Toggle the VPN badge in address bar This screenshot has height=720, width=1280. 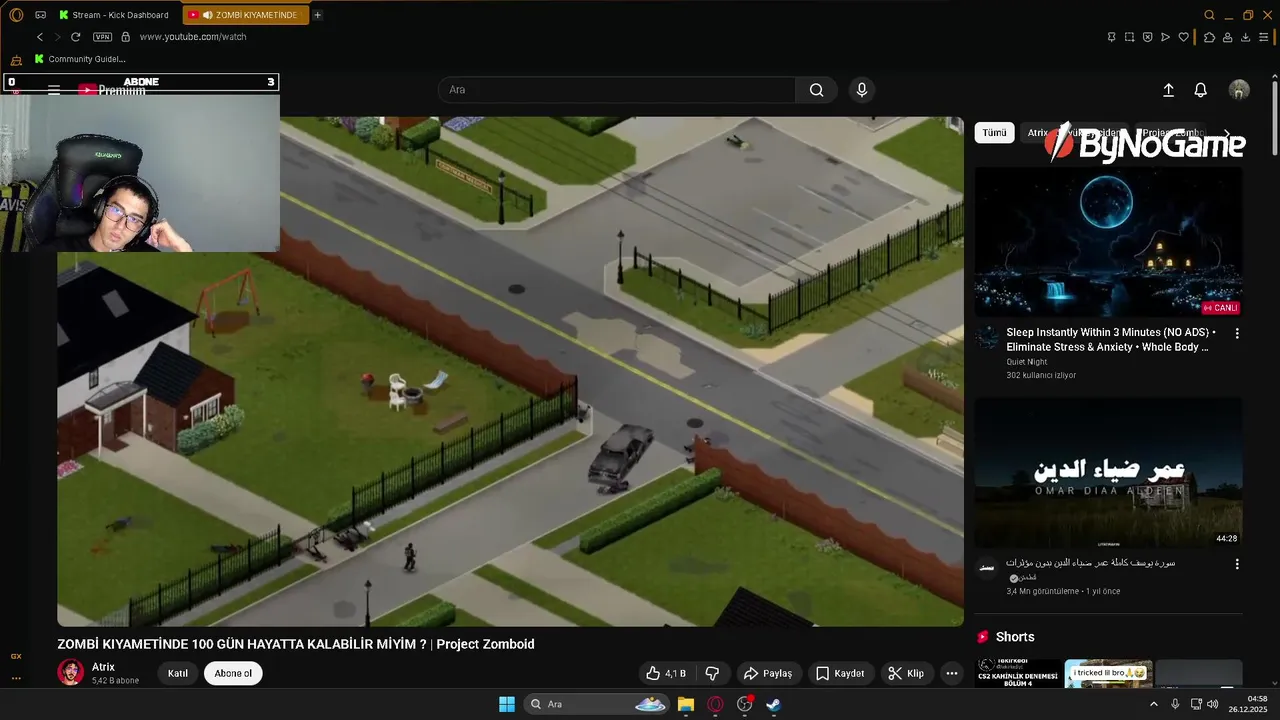coord(102,37)
